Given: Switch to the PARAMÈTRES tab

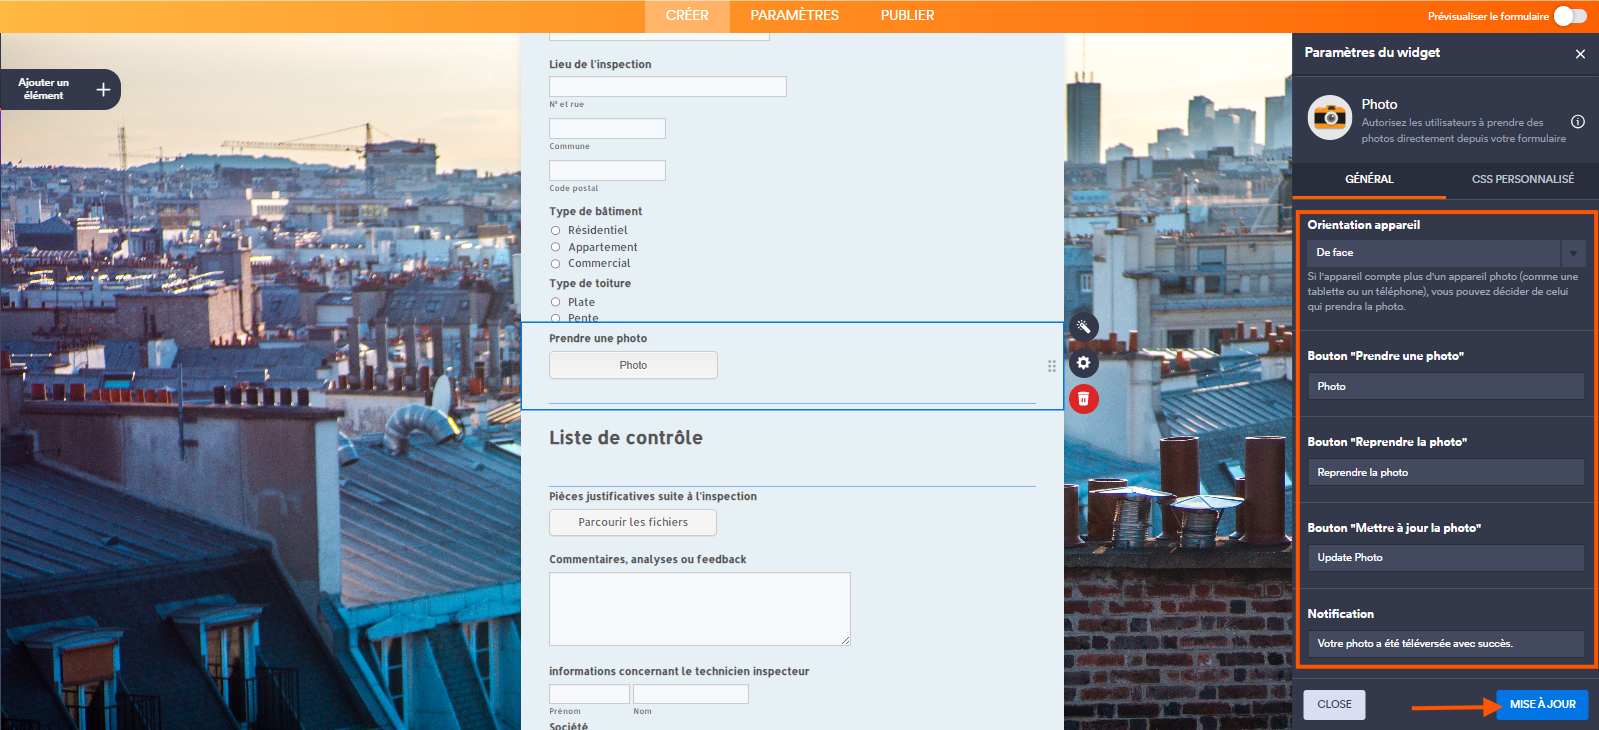Looking at the screenshot, I should [x=795, y=16].
